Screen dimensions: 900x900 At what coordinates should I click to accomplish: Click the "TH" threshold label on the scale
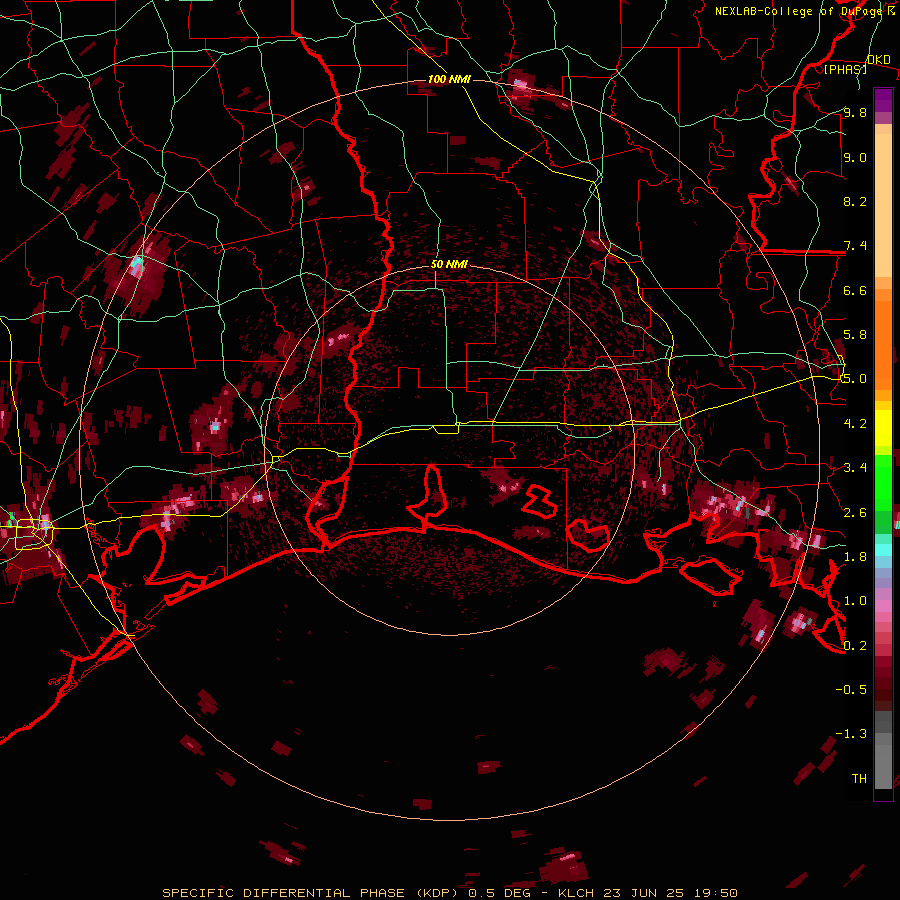point(859,778)
